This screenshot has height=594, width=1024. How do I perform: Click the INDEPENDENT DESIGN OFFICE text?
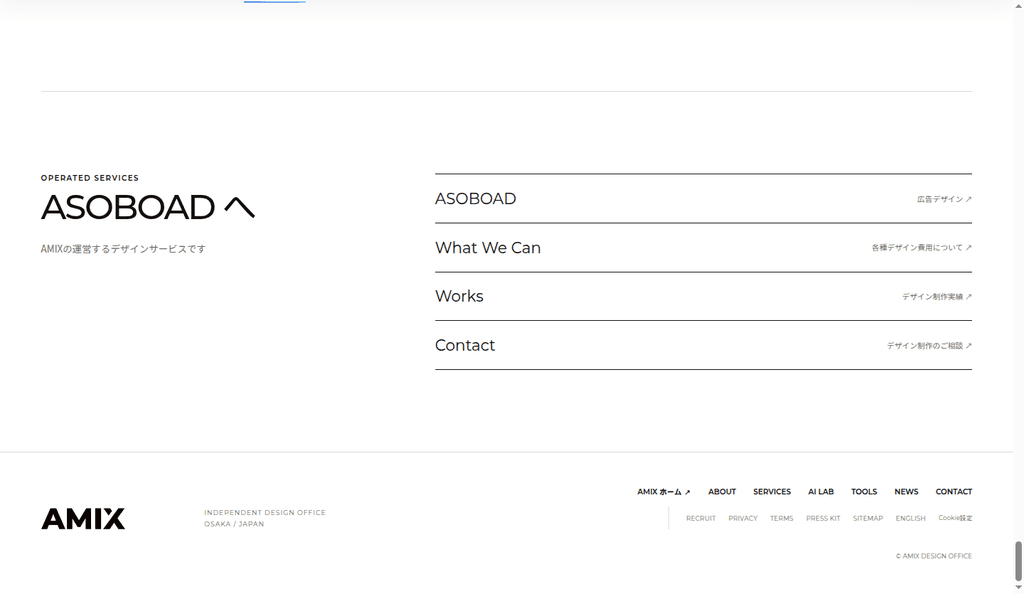(264, 512)
